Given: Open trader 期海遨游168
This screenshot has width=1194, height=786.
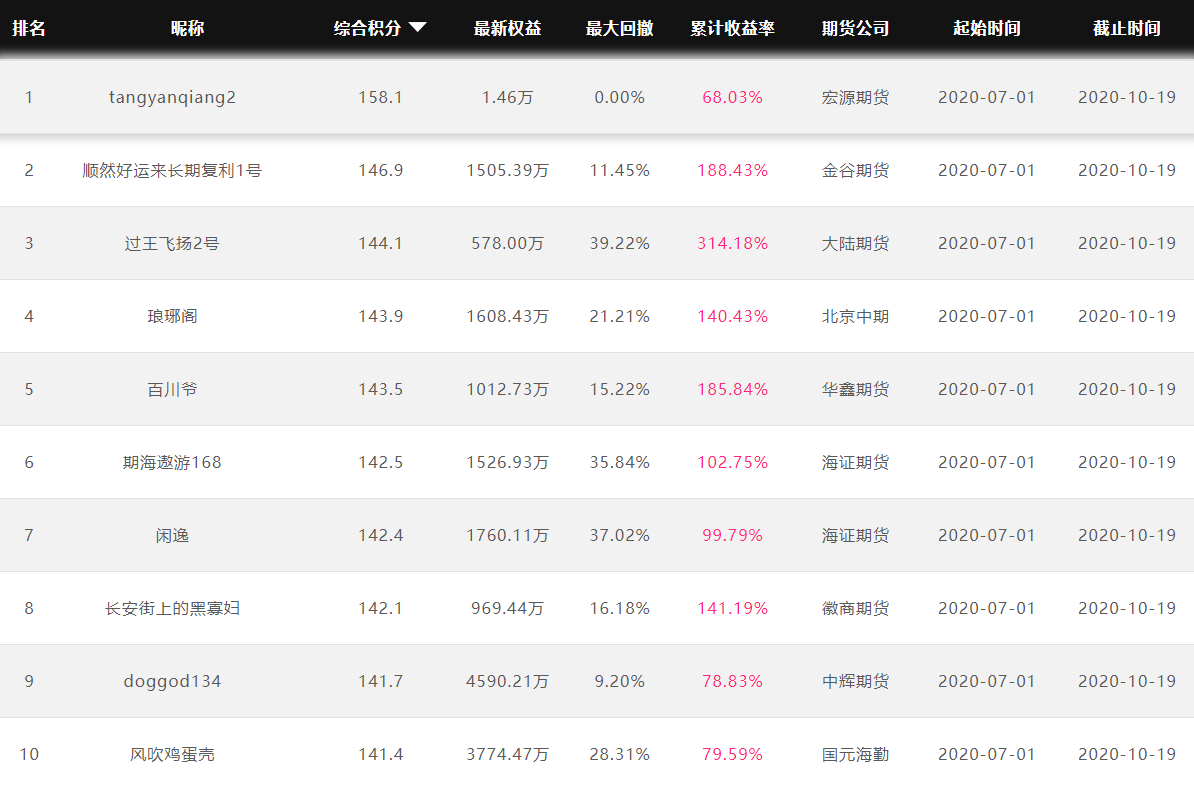Looking at the screenshot, I should [172, 462].
